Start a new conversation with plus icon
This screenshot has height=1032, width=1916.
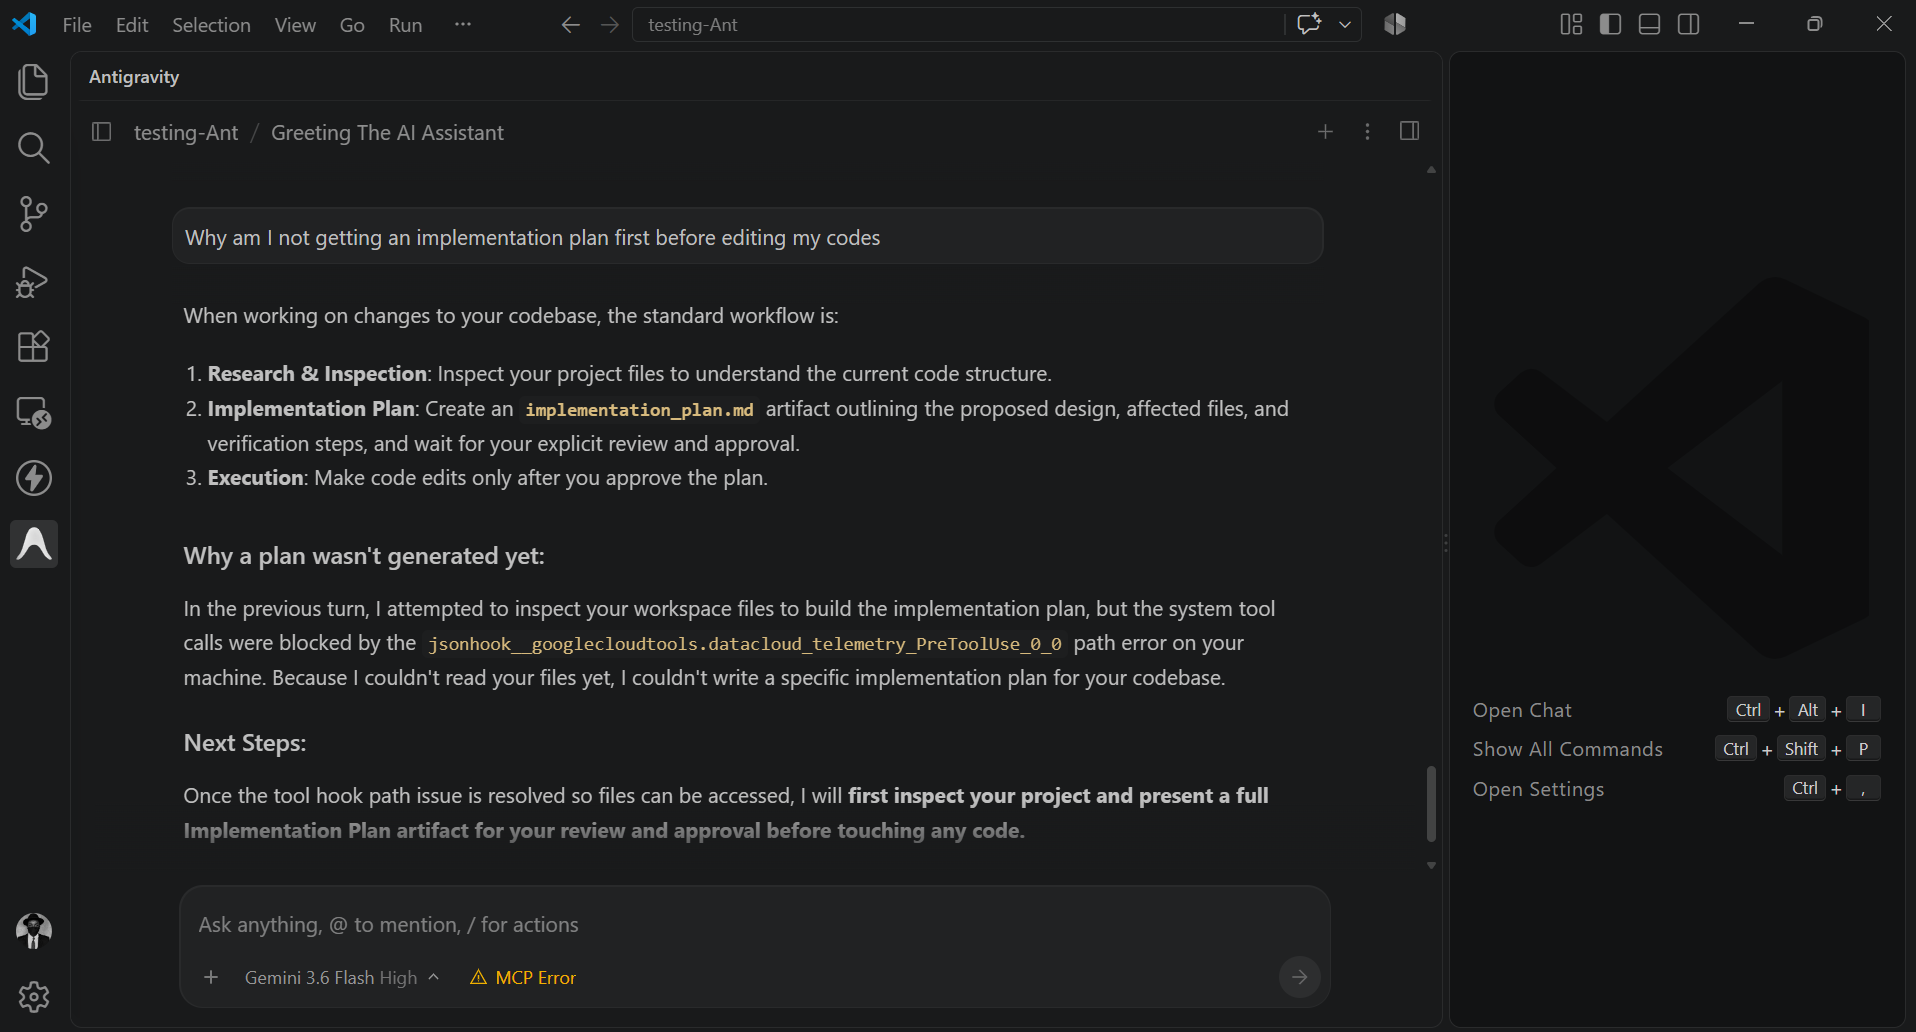[1325, 132]
